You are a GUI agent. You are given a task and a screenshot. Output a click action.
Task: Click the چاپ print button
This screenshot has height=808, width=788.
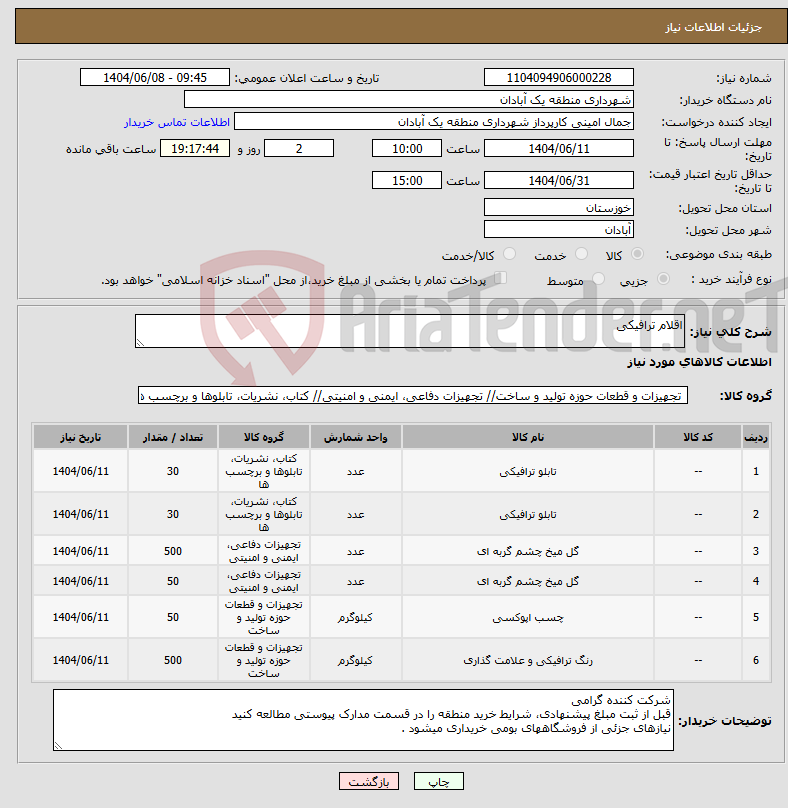point(439,781)
